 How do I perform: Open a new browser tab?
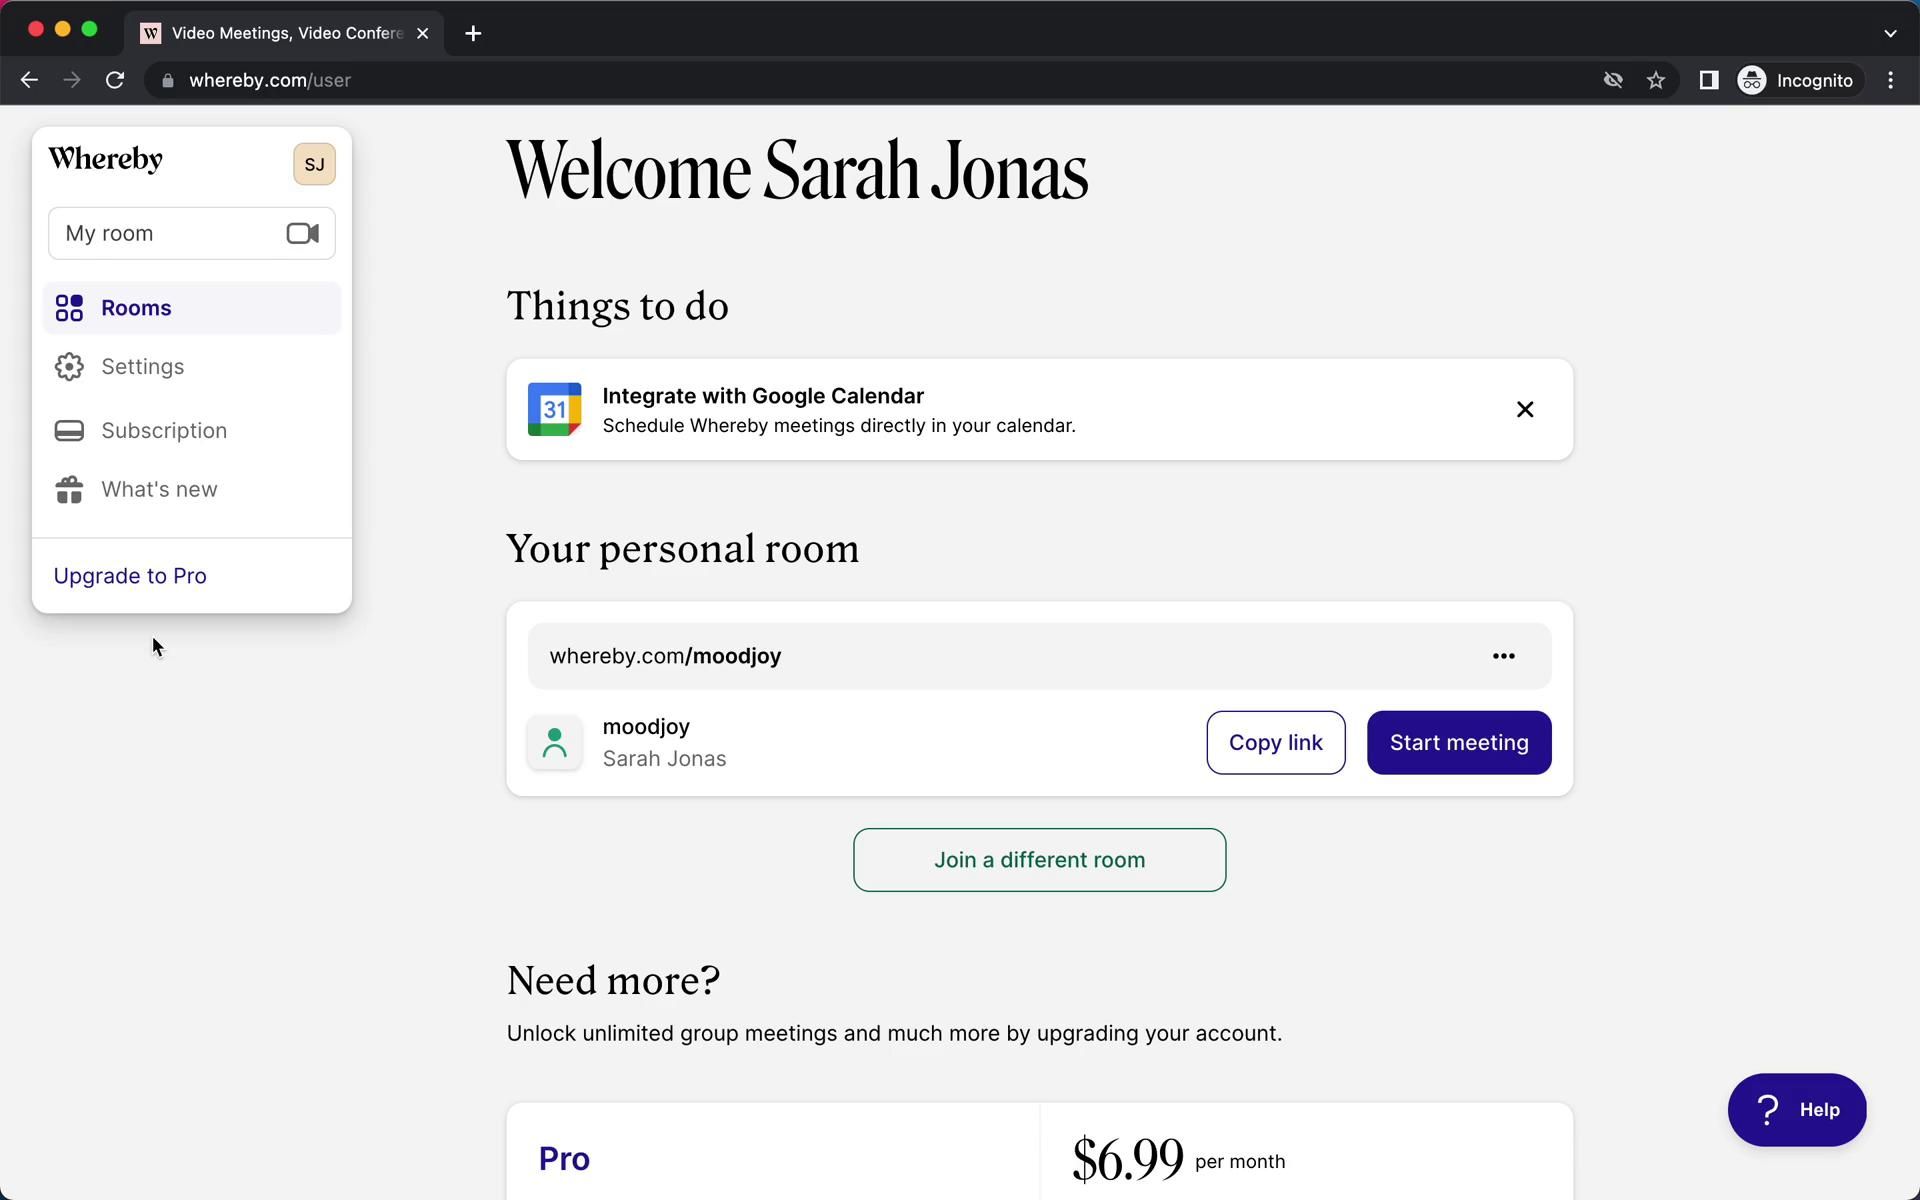pyautogui.click(x=473, y=33)
